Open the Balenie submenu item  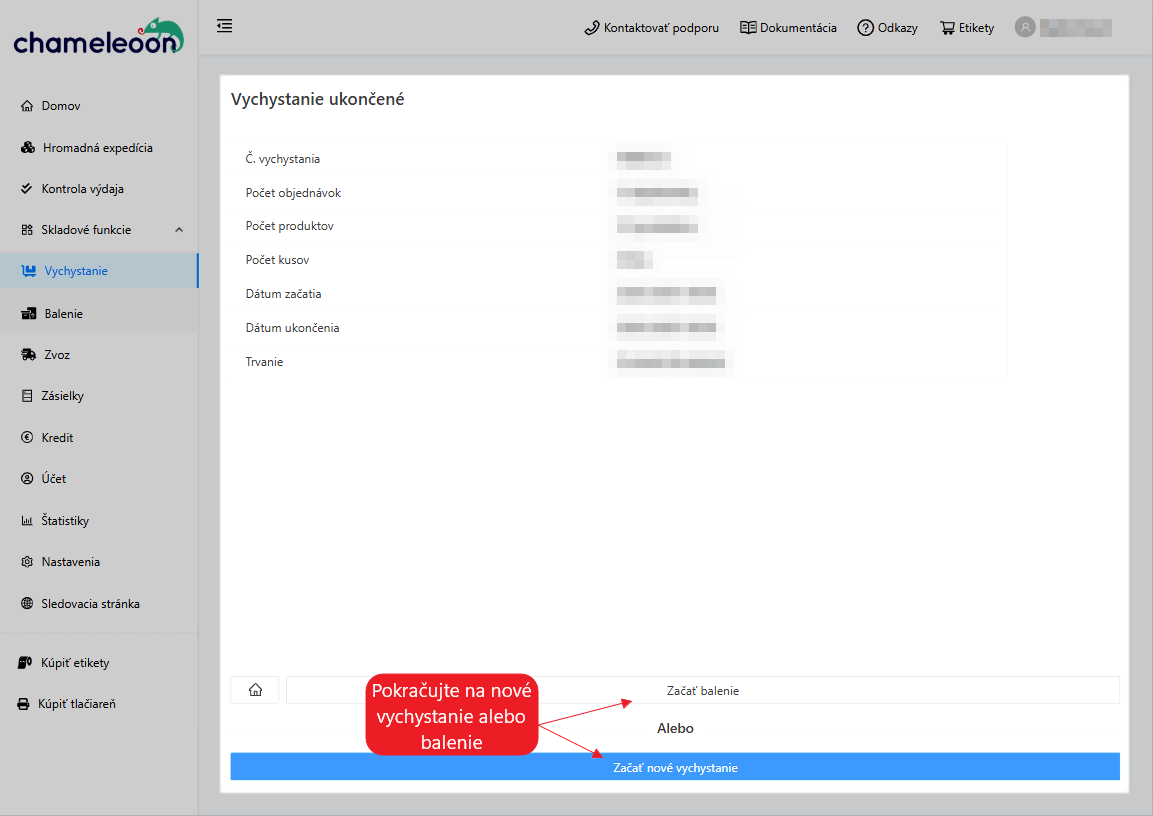[63, 314]
